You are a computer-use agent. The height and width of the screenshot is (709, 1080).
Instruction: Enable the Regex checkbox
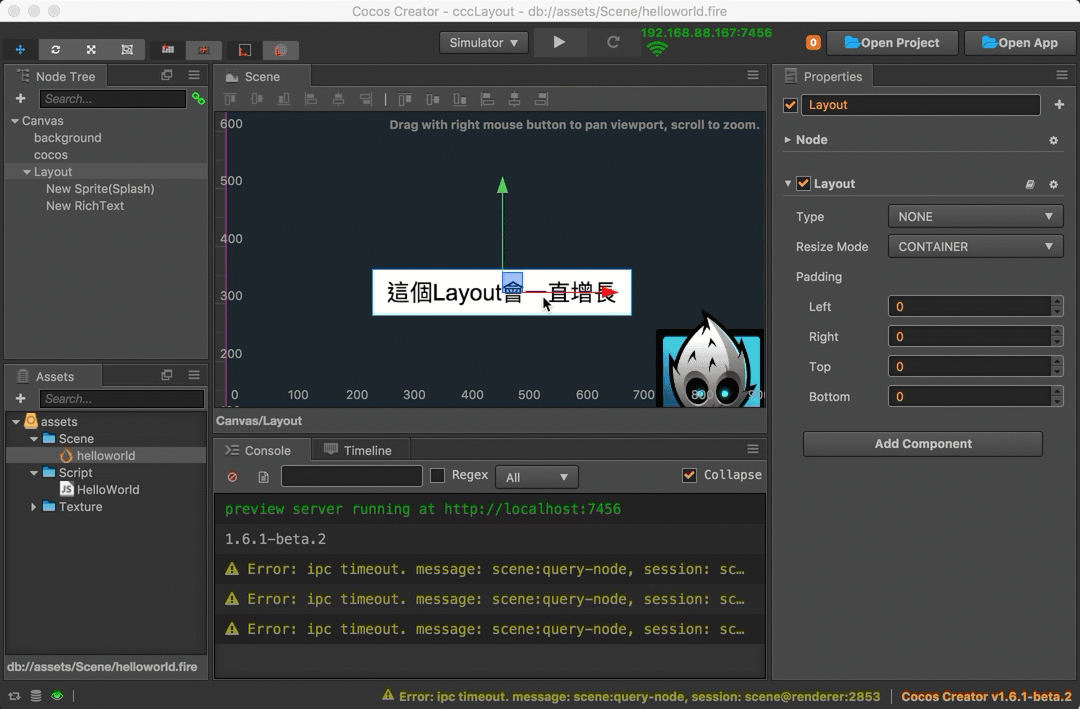tap(437, 475)
